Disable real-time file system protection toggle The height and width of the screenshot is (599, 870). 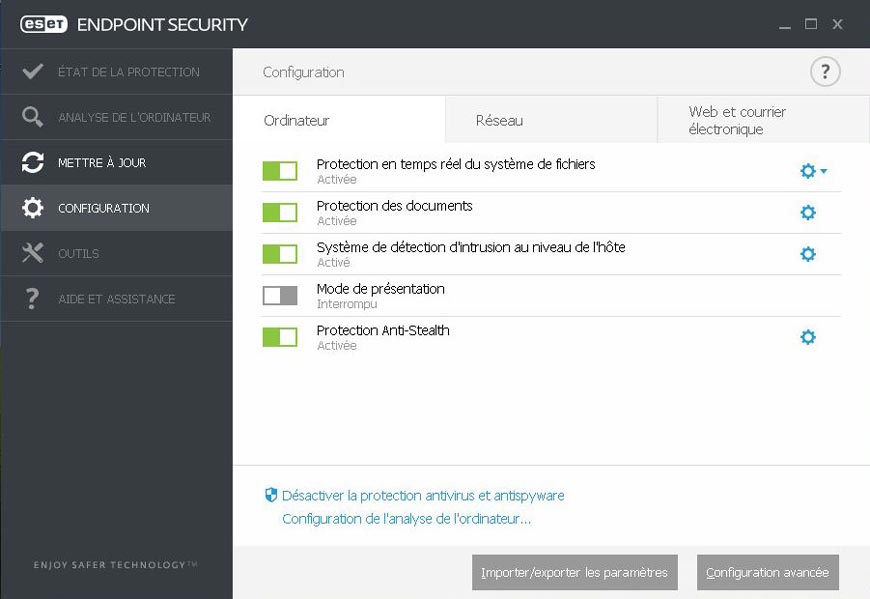tap(280, 171)
